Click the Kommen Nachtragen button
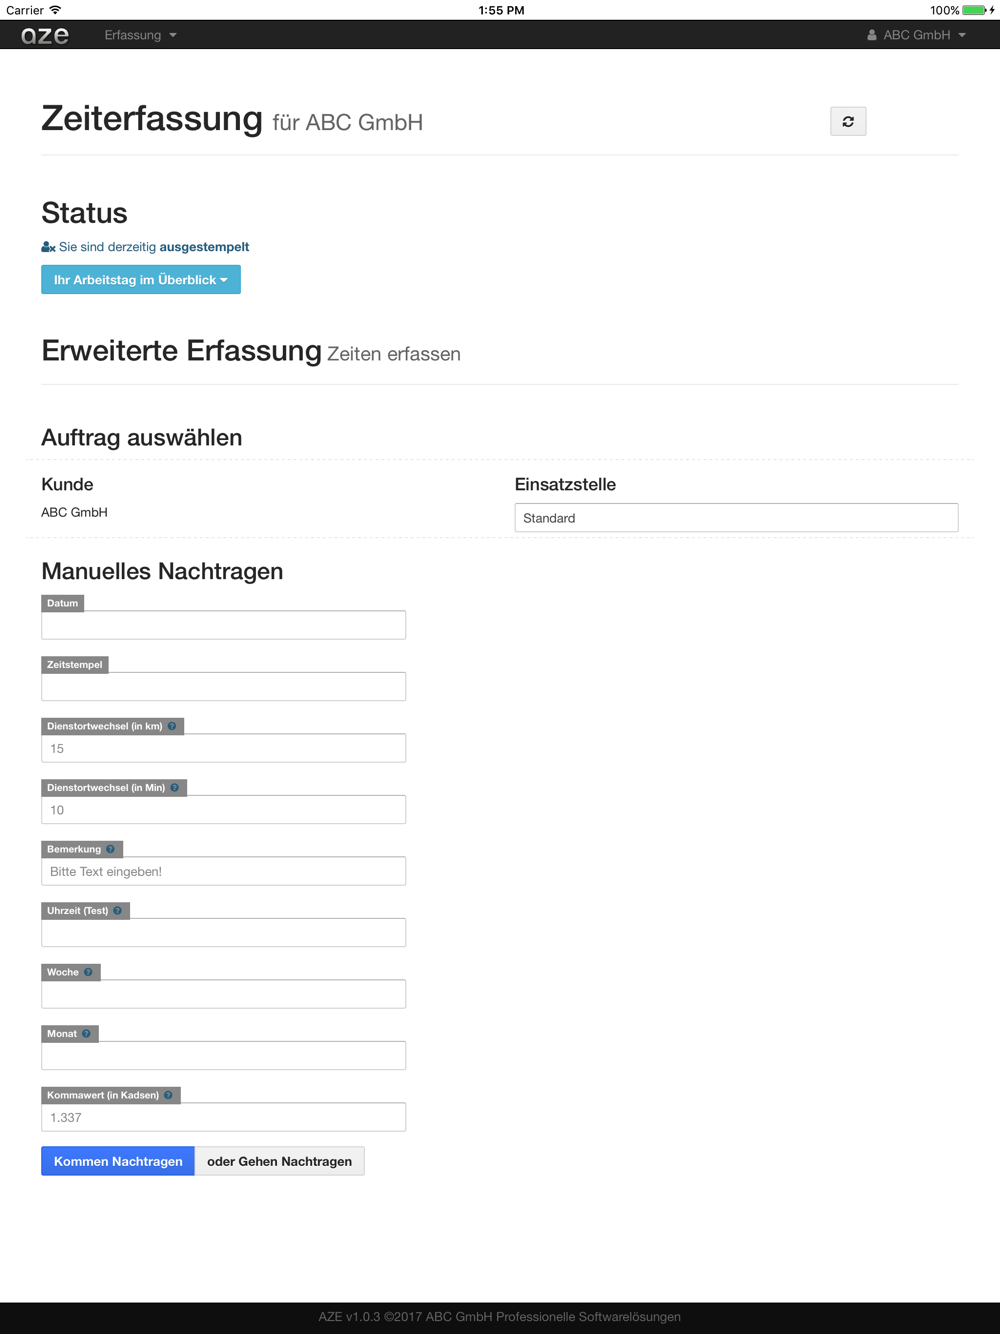1000x1334 pixels. pos(118,1161)
